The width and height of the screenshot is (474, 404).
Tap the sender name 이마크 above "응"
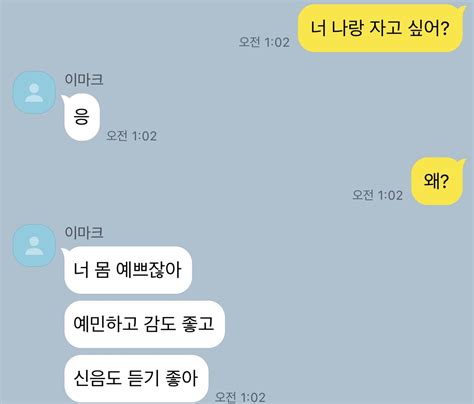point(84,79)
